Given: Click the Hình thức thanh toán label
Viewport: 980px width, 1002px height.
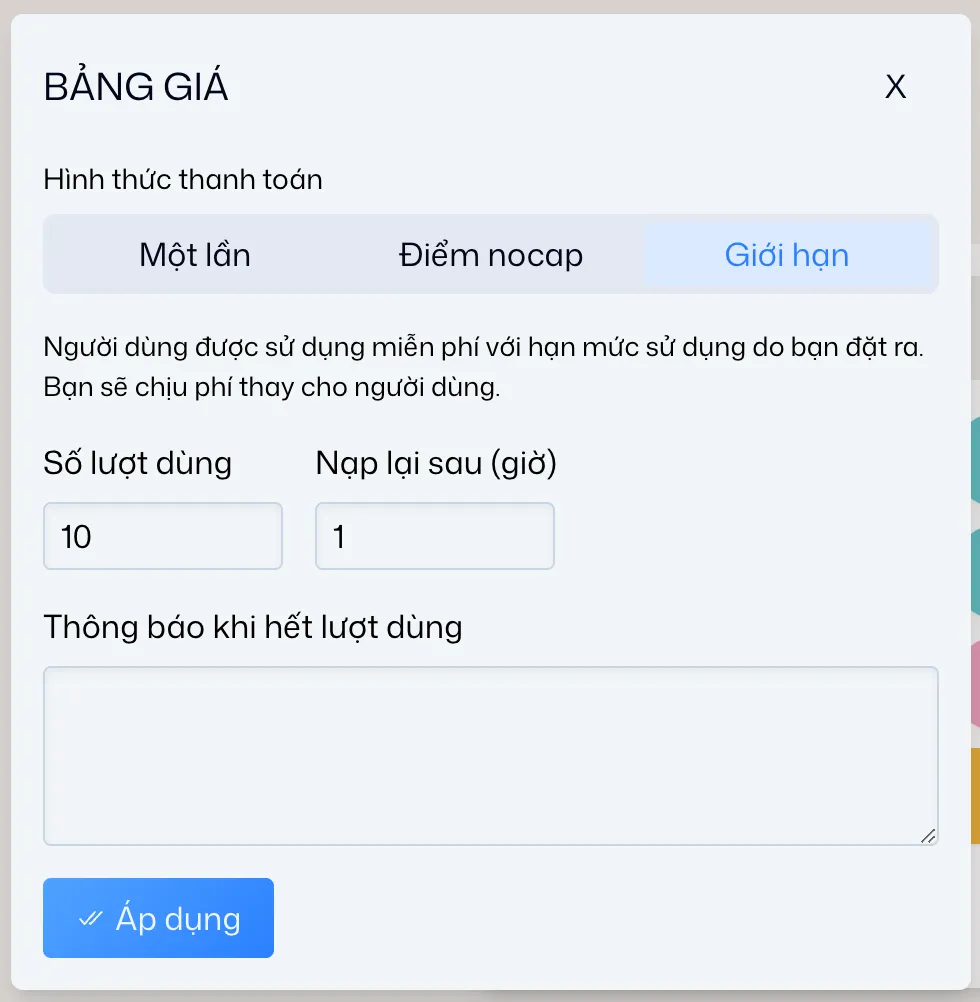Looking at the screenshot, I should tap(182, 180).
